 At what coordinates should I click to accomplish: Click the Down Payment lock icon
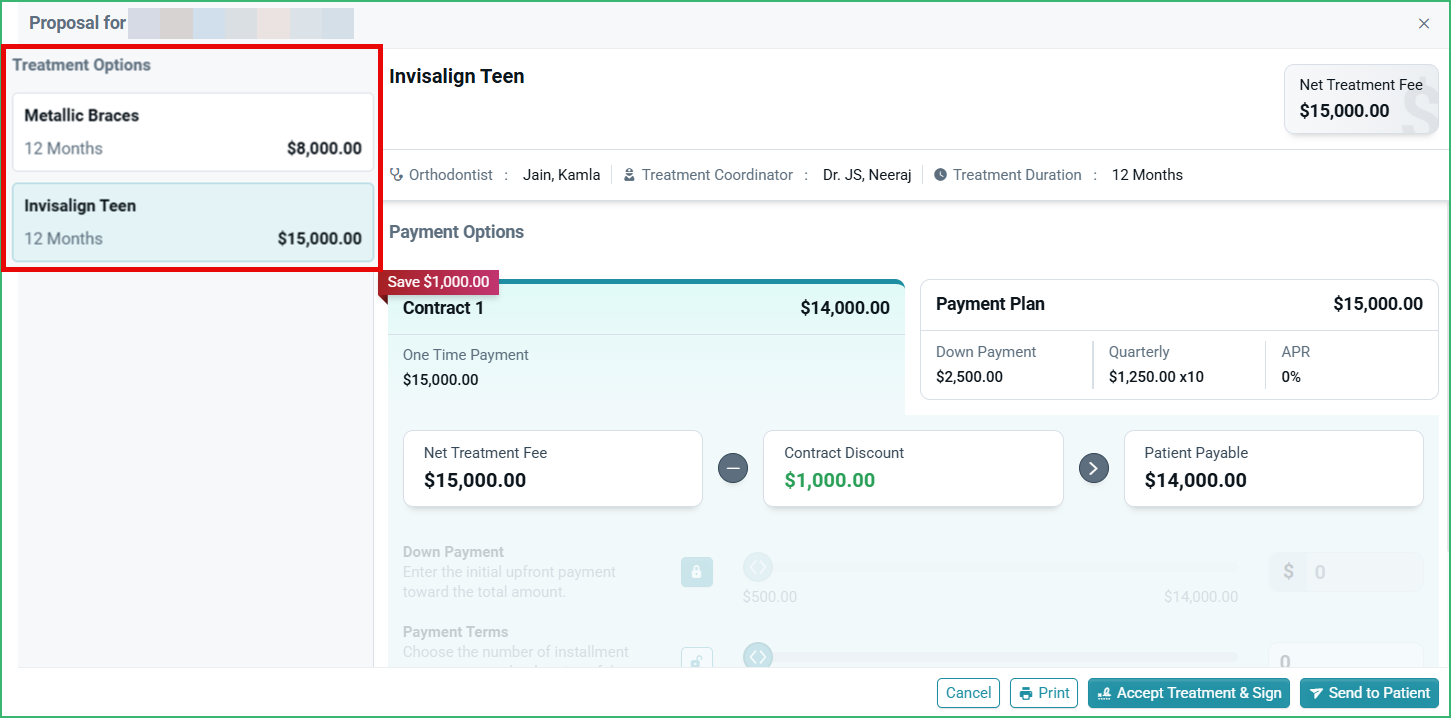click(x=697, y=572)
